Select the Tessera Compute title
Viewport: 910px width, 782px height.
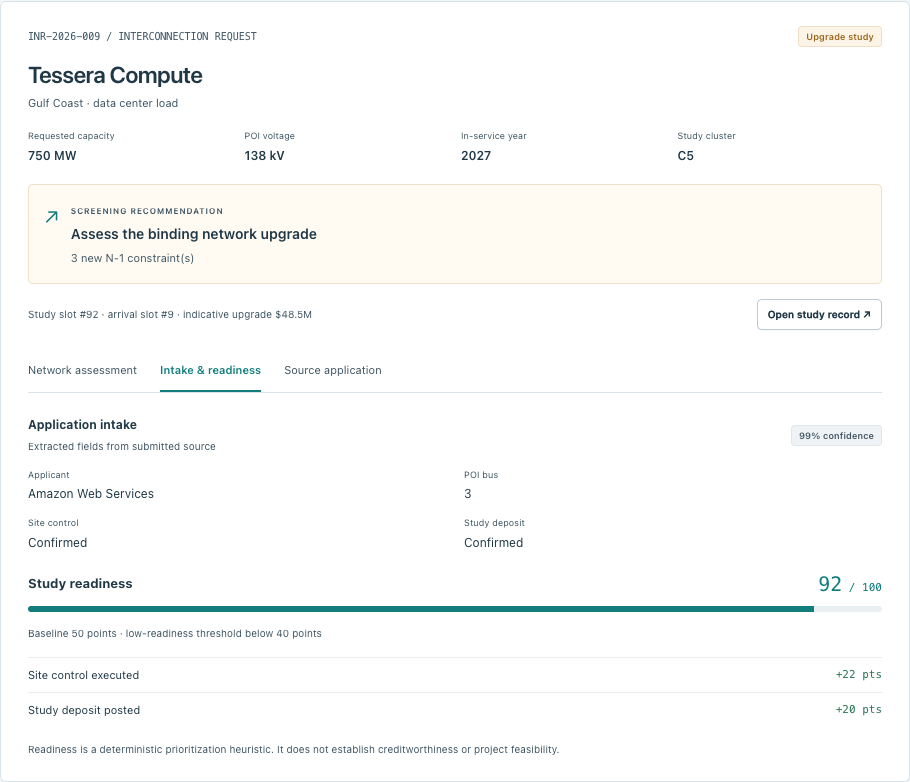[115, 75]
